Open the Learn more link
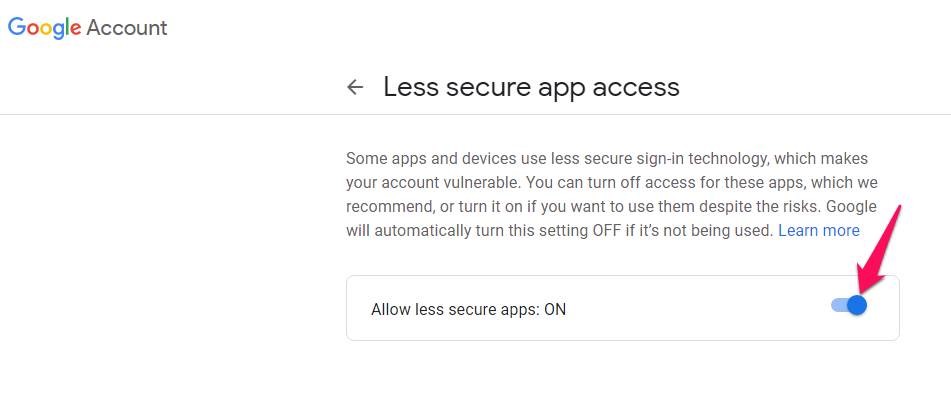The height and width of the screenshot is (395, 951). pyautogui.click(x=819, y=231)
